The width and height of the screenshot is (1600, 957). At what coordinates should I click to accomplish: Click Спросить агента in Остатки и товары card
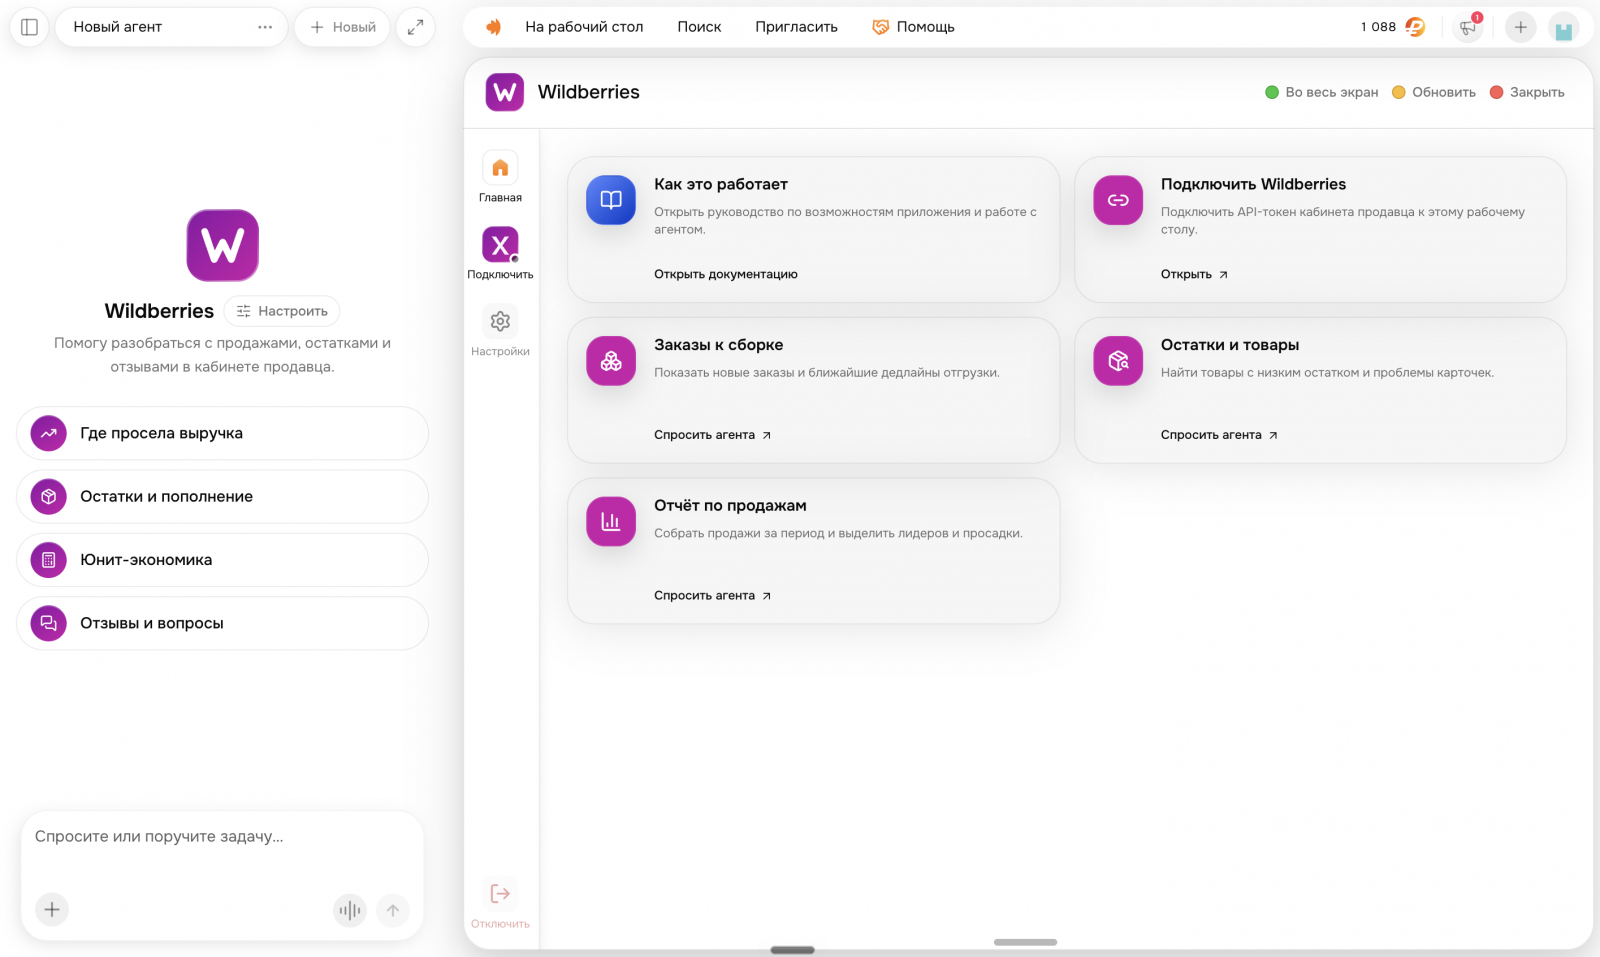coord(1219,435)
